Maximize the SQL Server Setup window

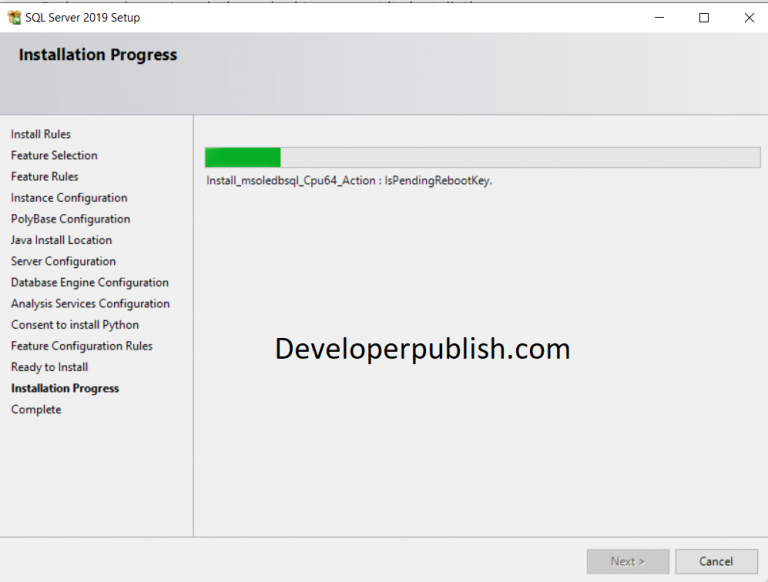tap(704, 18)
